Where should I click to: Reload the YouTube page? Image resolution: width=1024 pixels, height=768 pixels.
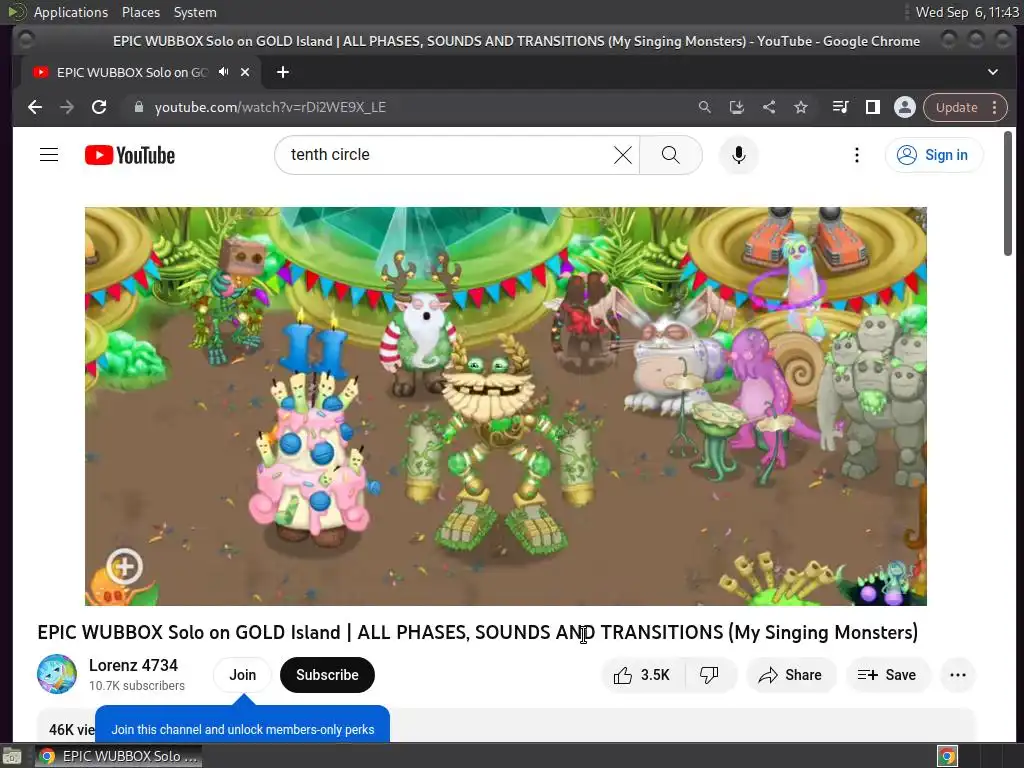99,107
